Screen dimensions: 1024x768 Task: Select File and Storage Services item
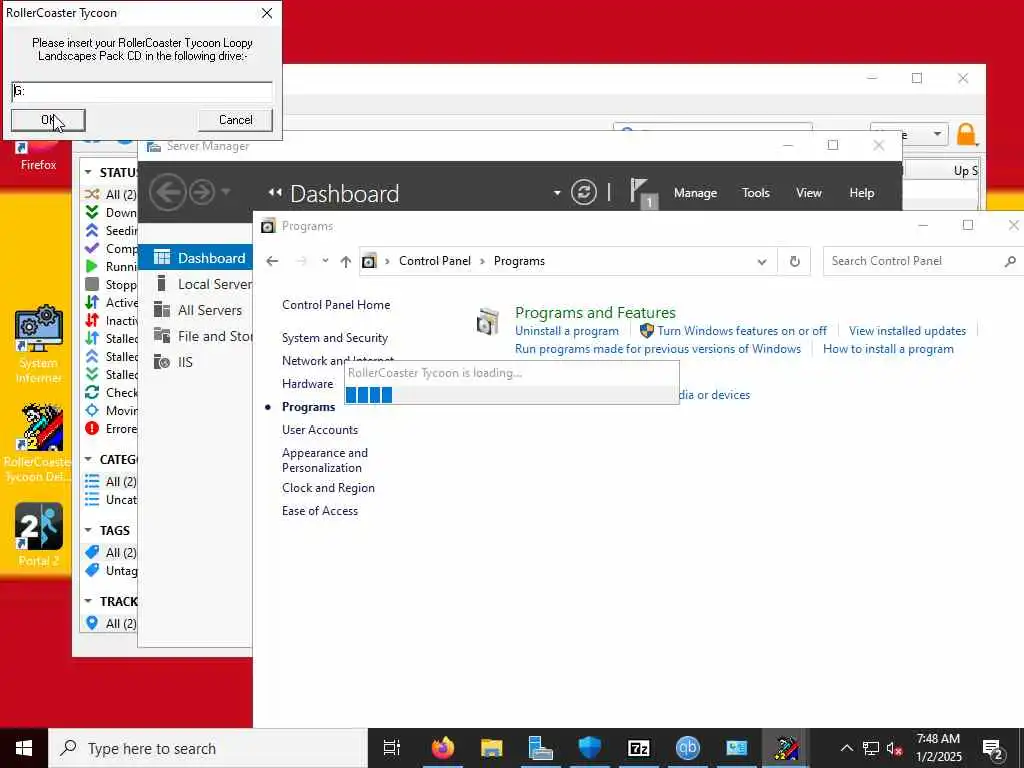pos(196,336)
